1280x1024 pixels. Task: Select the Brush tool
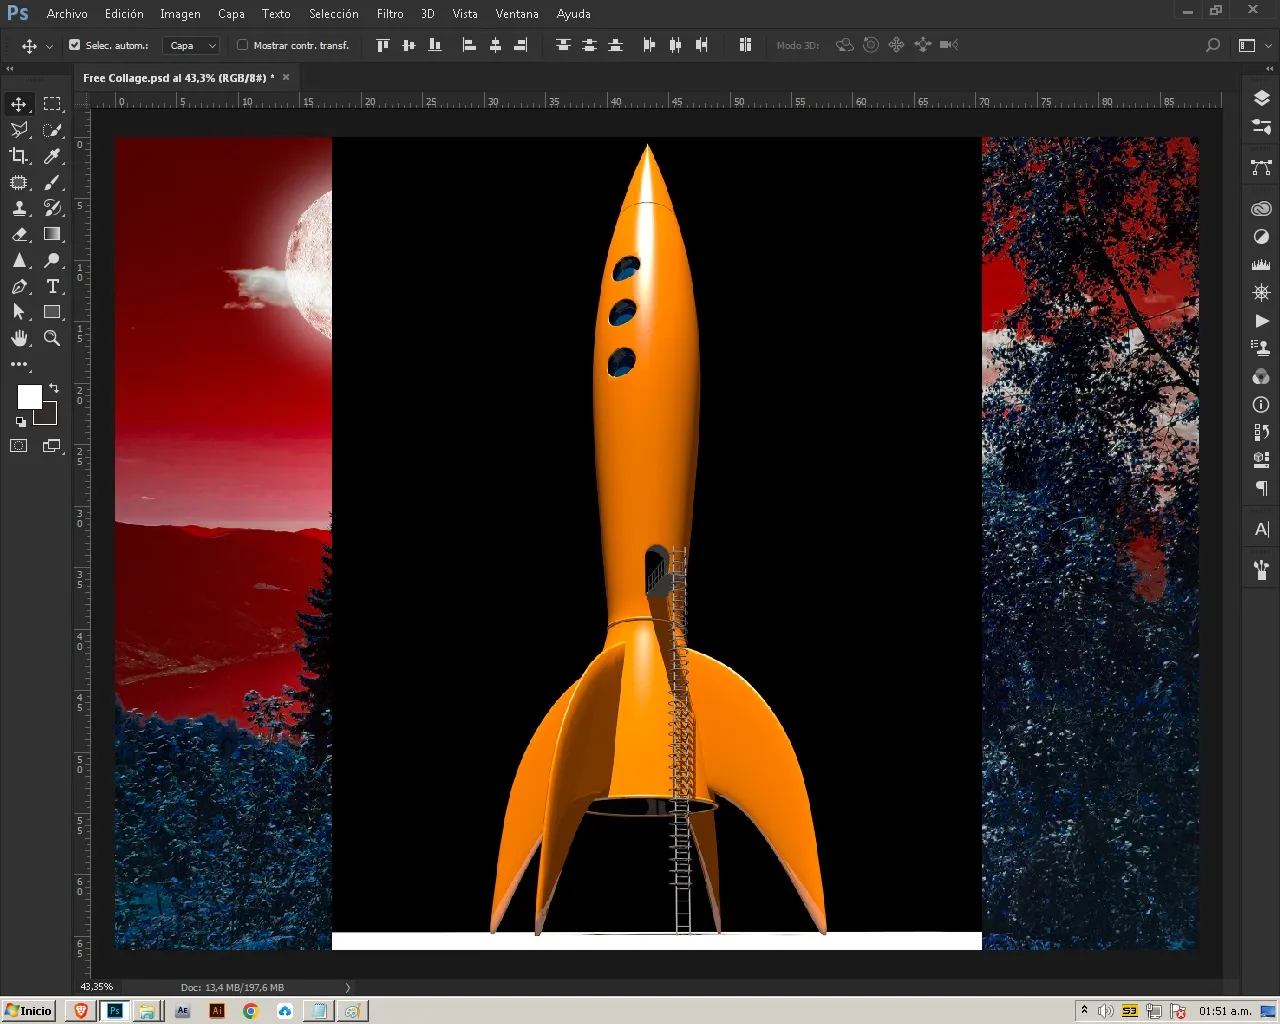coord(52,182)
